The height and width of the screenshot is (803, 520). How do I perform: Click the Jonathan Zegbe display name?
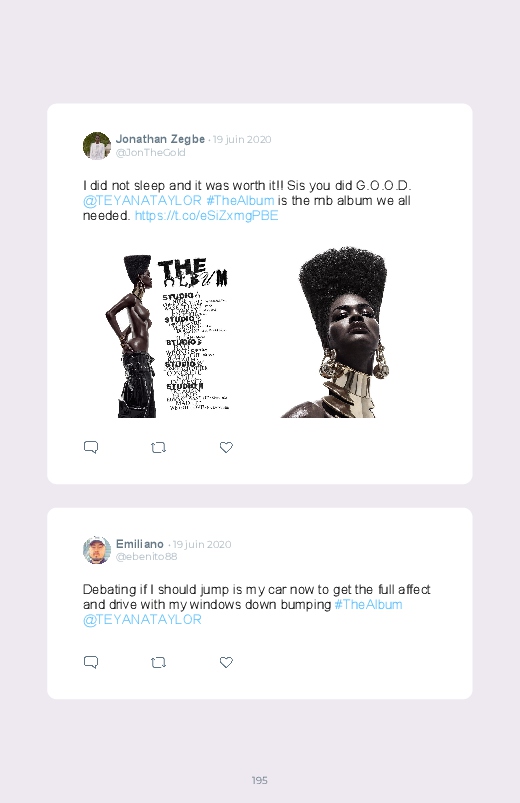160,139
